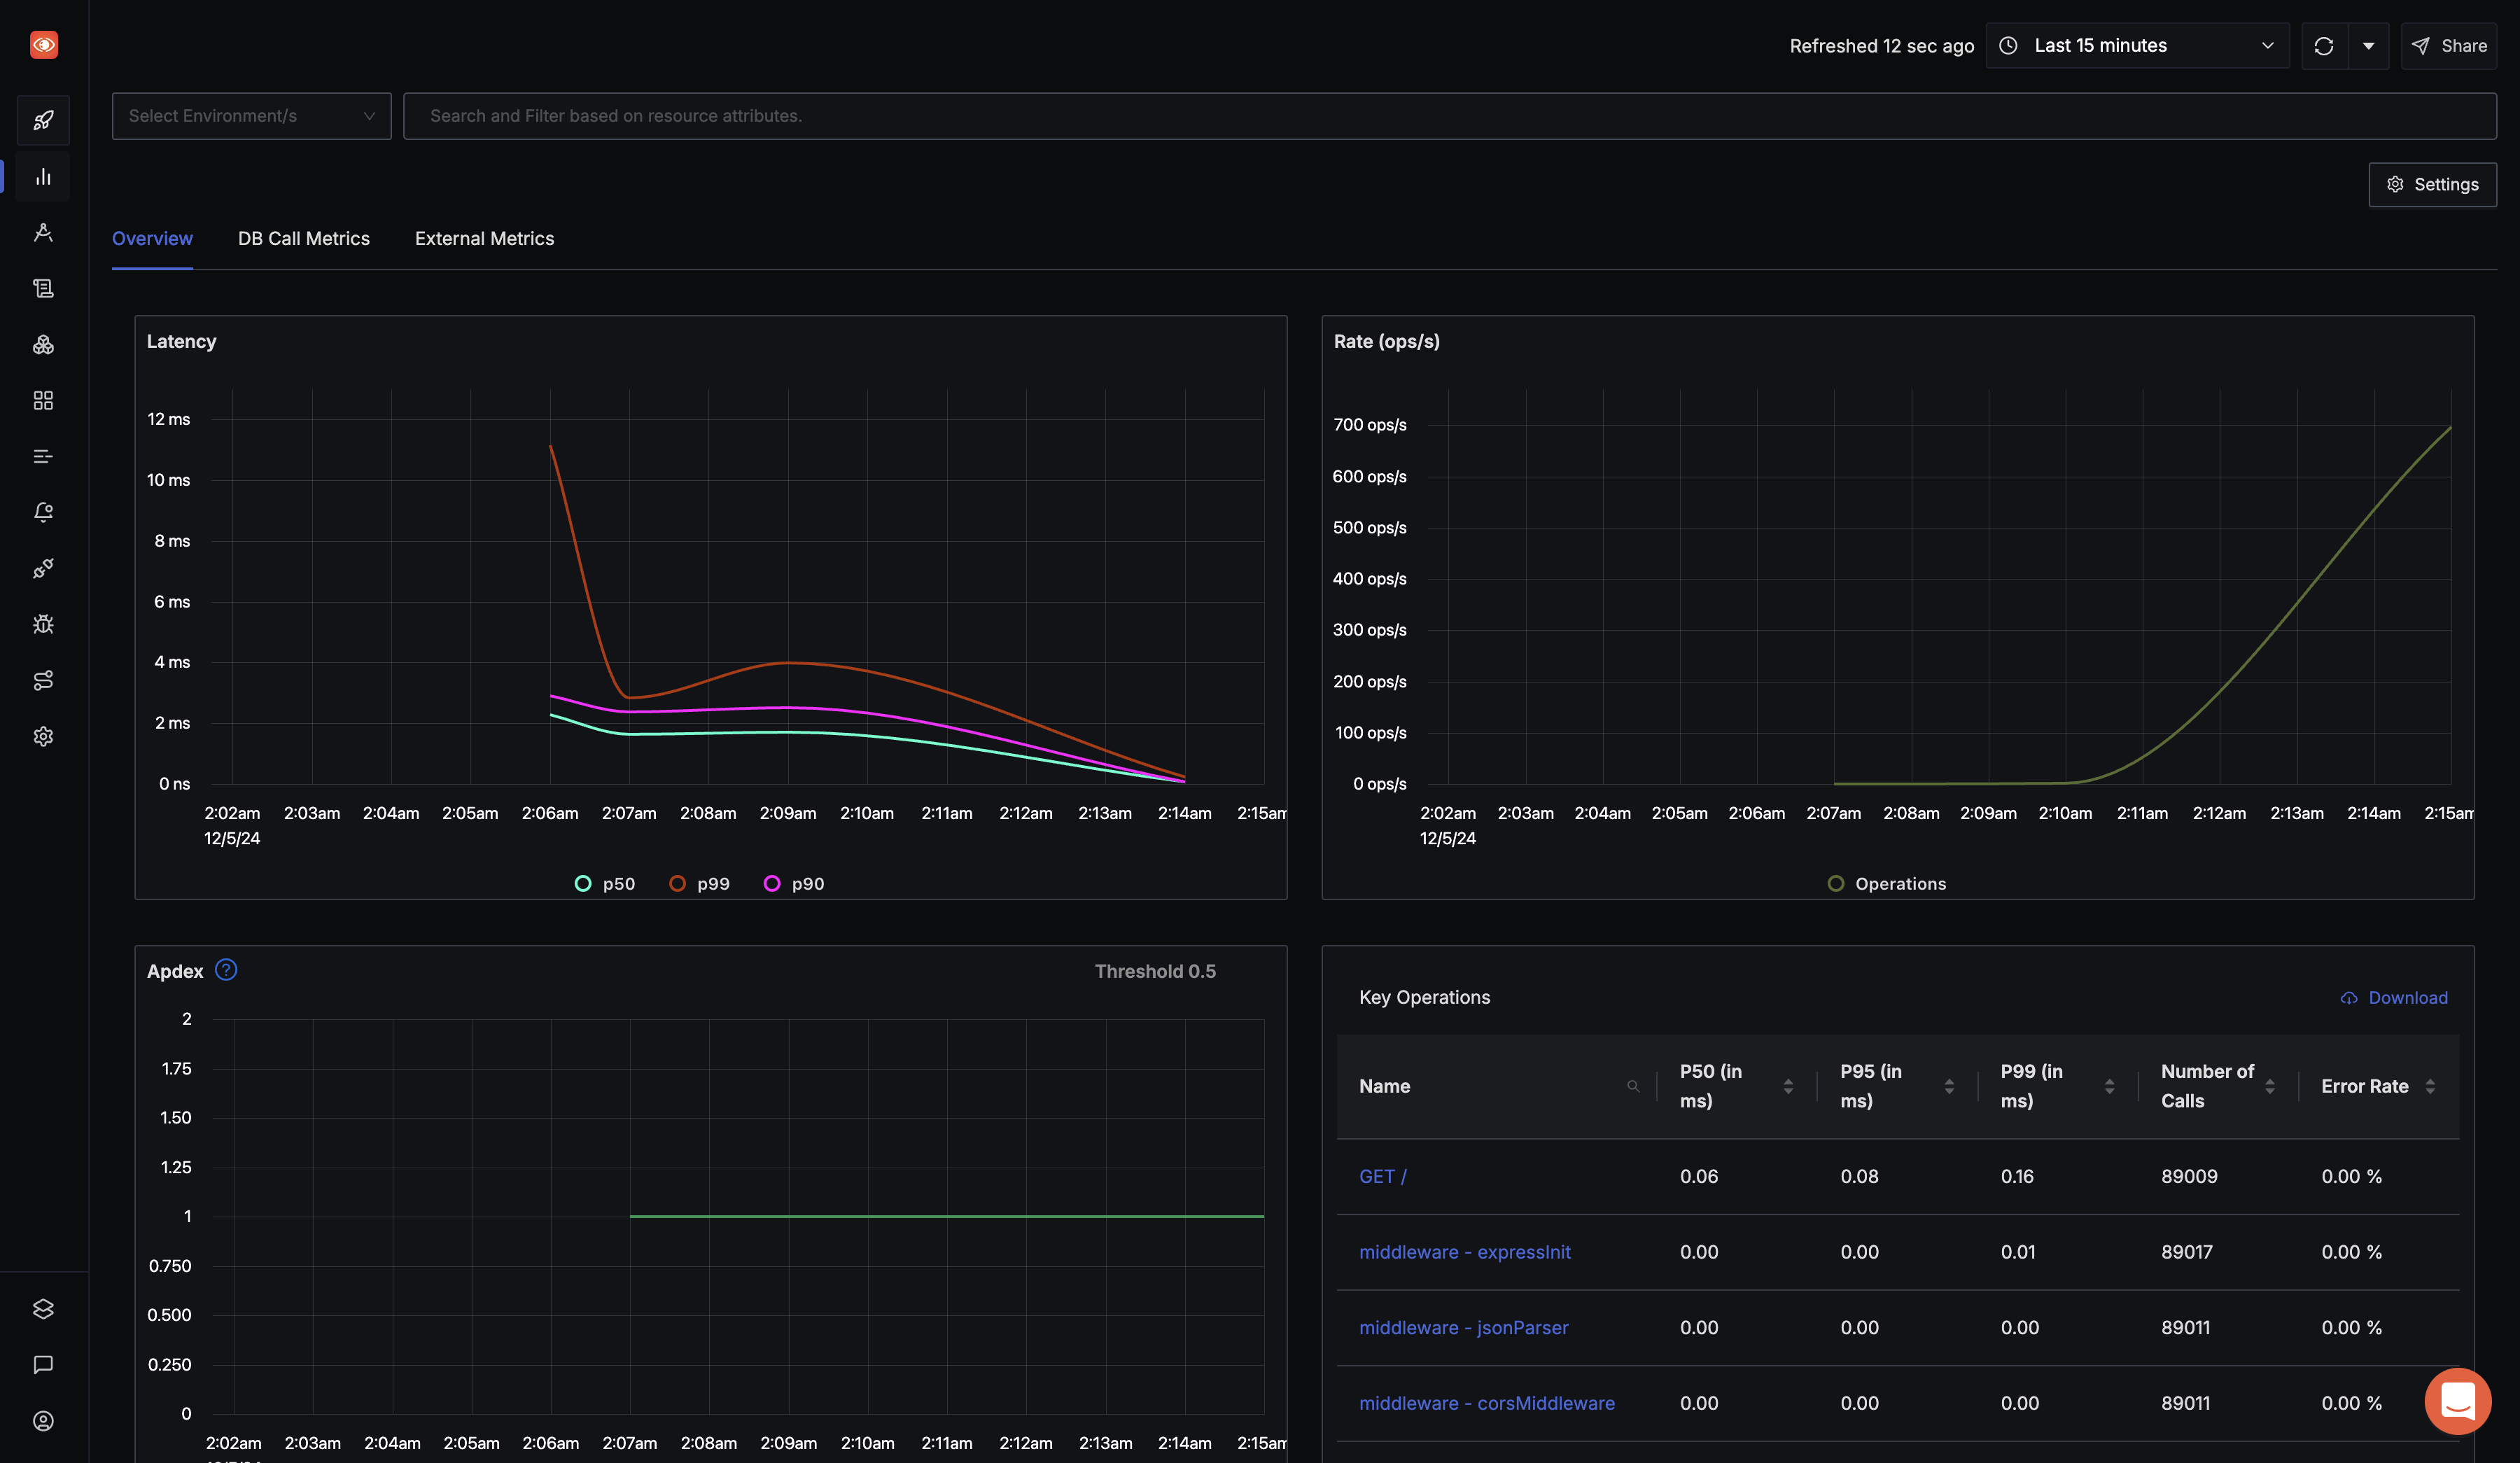Viewport: 2520px width, 1463px height.
Task: Click the refresh icon in the top bar
Action: [x=2324, y=46]
